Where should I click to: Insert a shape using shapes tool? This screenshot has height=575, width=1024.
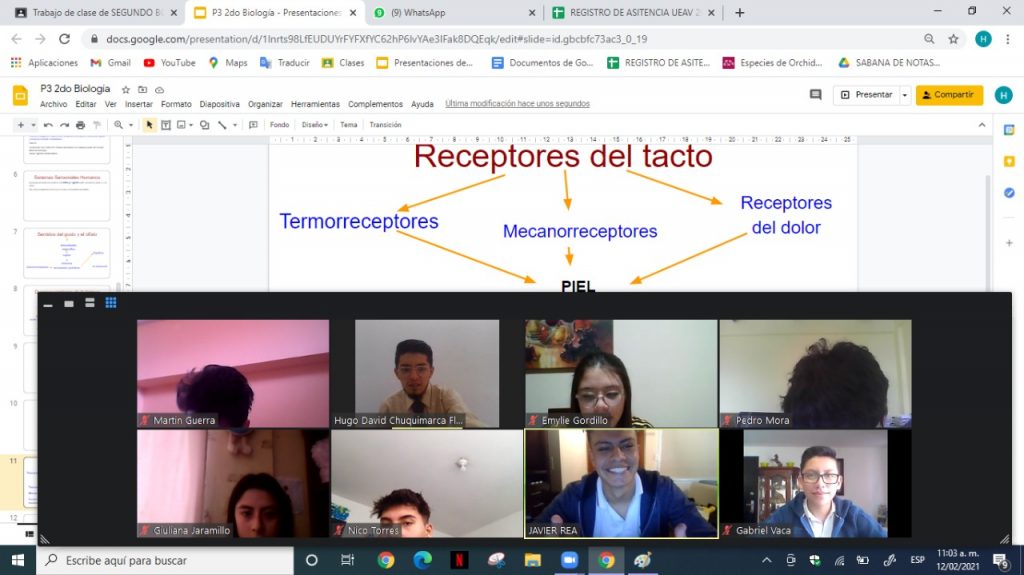point(204,125)
